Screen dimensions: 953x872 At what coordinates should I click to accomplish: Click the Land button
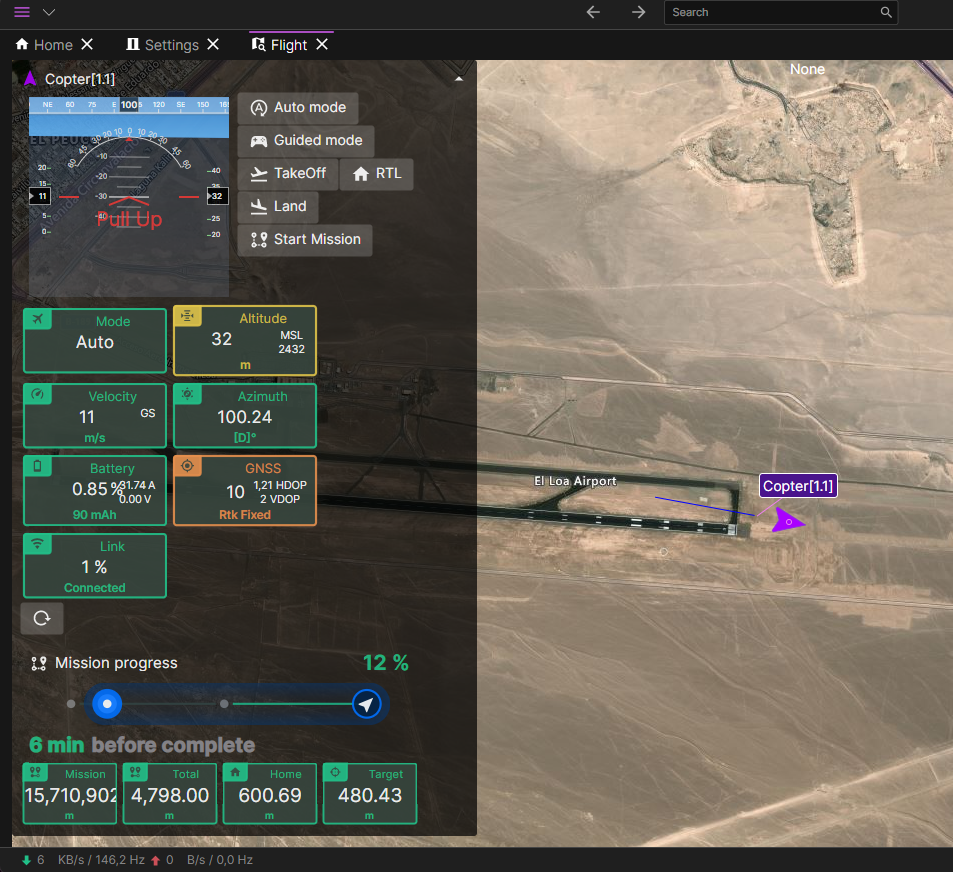point(278,207)
